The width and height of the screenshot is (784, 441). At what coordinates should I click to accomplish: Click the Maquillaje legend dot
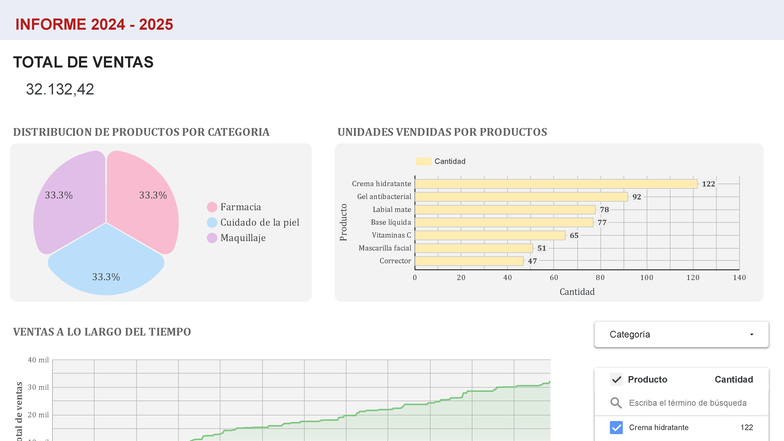click(x=212, y=238)
